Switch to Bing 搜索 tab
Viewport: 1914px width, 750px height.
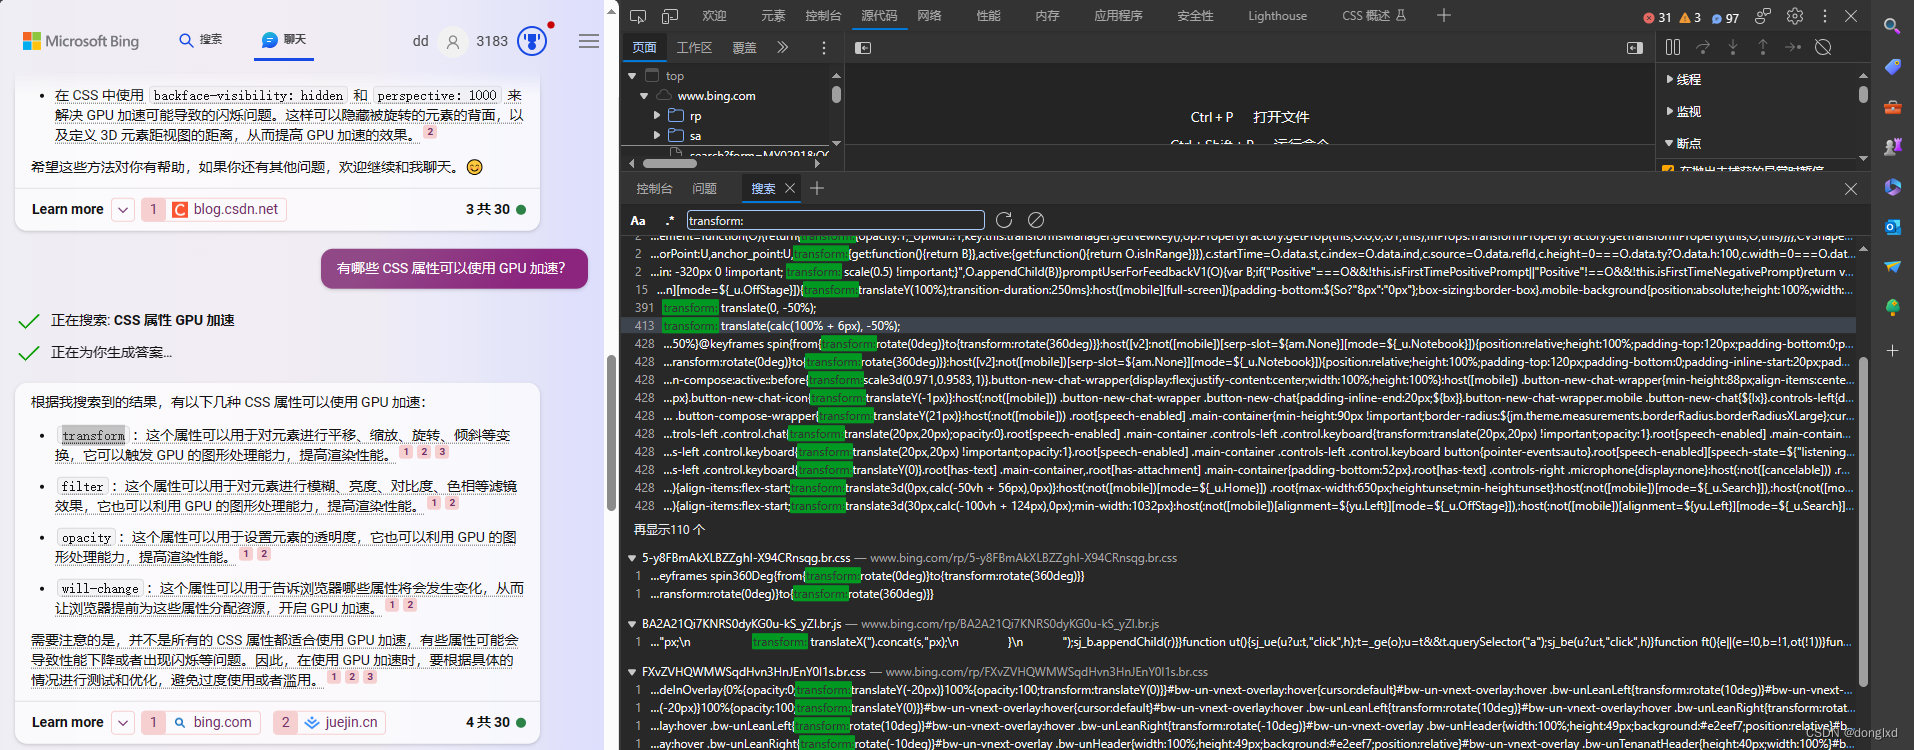pos(200,40)
